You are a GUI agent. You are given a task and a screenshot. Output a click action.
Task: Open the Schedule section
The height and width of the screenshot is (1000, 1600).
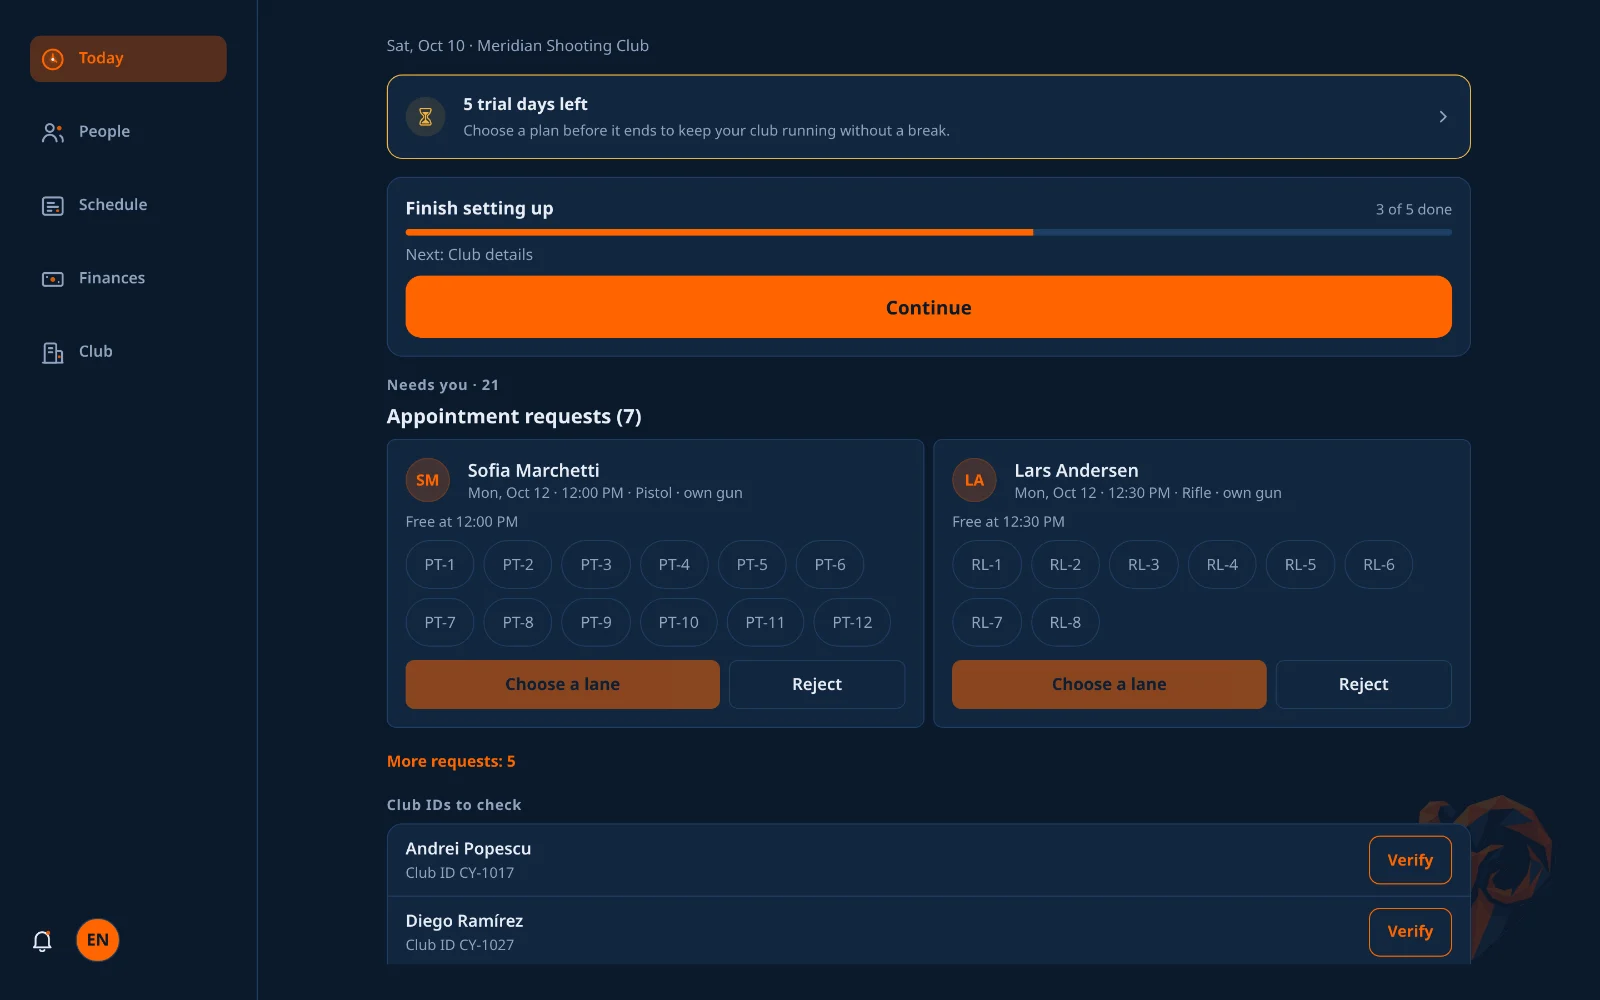point(128,205)
